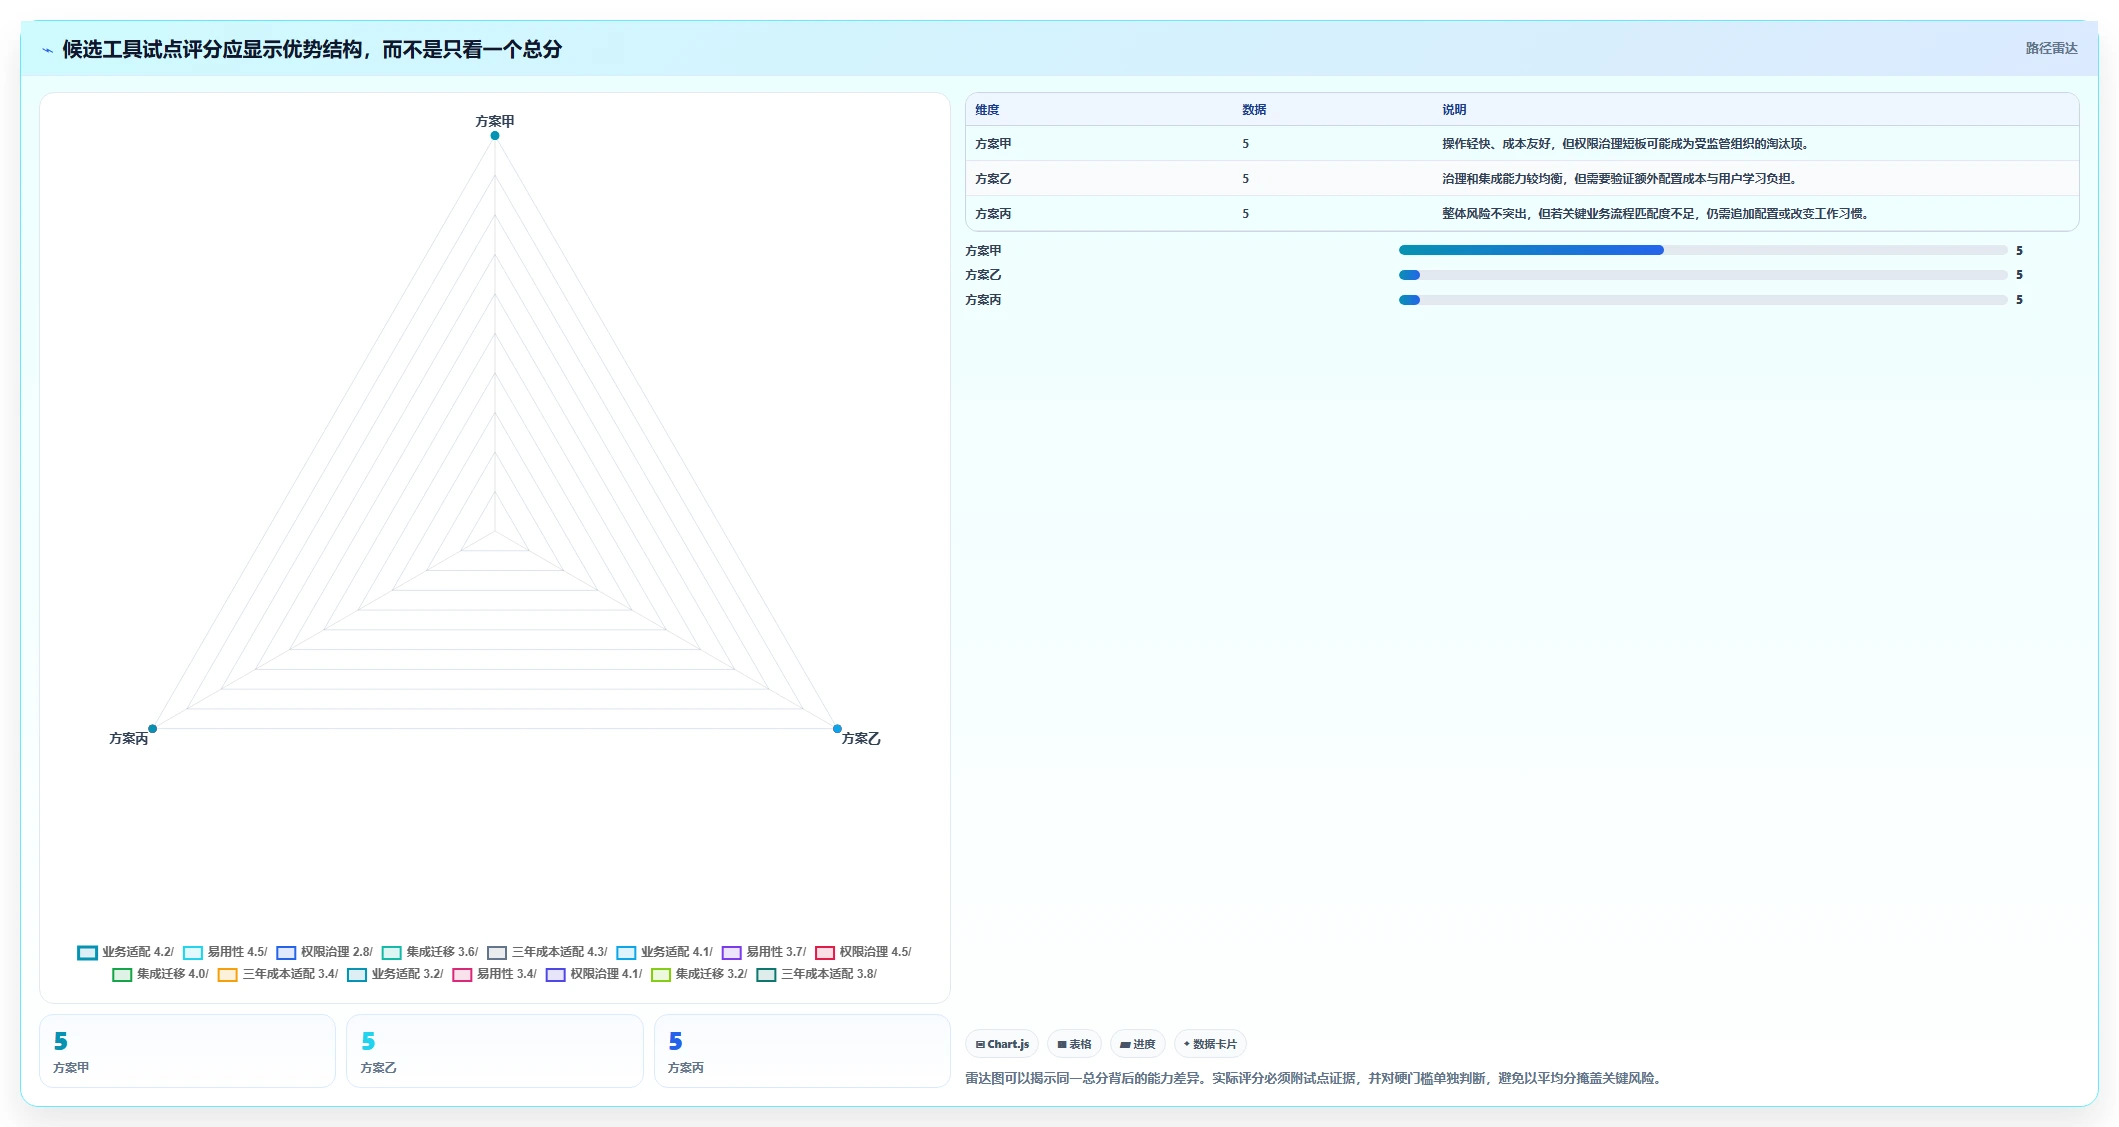This screenshot has height=1127, width=2119.
Task: Hide legend series 三年成本适配 3.8/
Action: [x=817, y=974]
